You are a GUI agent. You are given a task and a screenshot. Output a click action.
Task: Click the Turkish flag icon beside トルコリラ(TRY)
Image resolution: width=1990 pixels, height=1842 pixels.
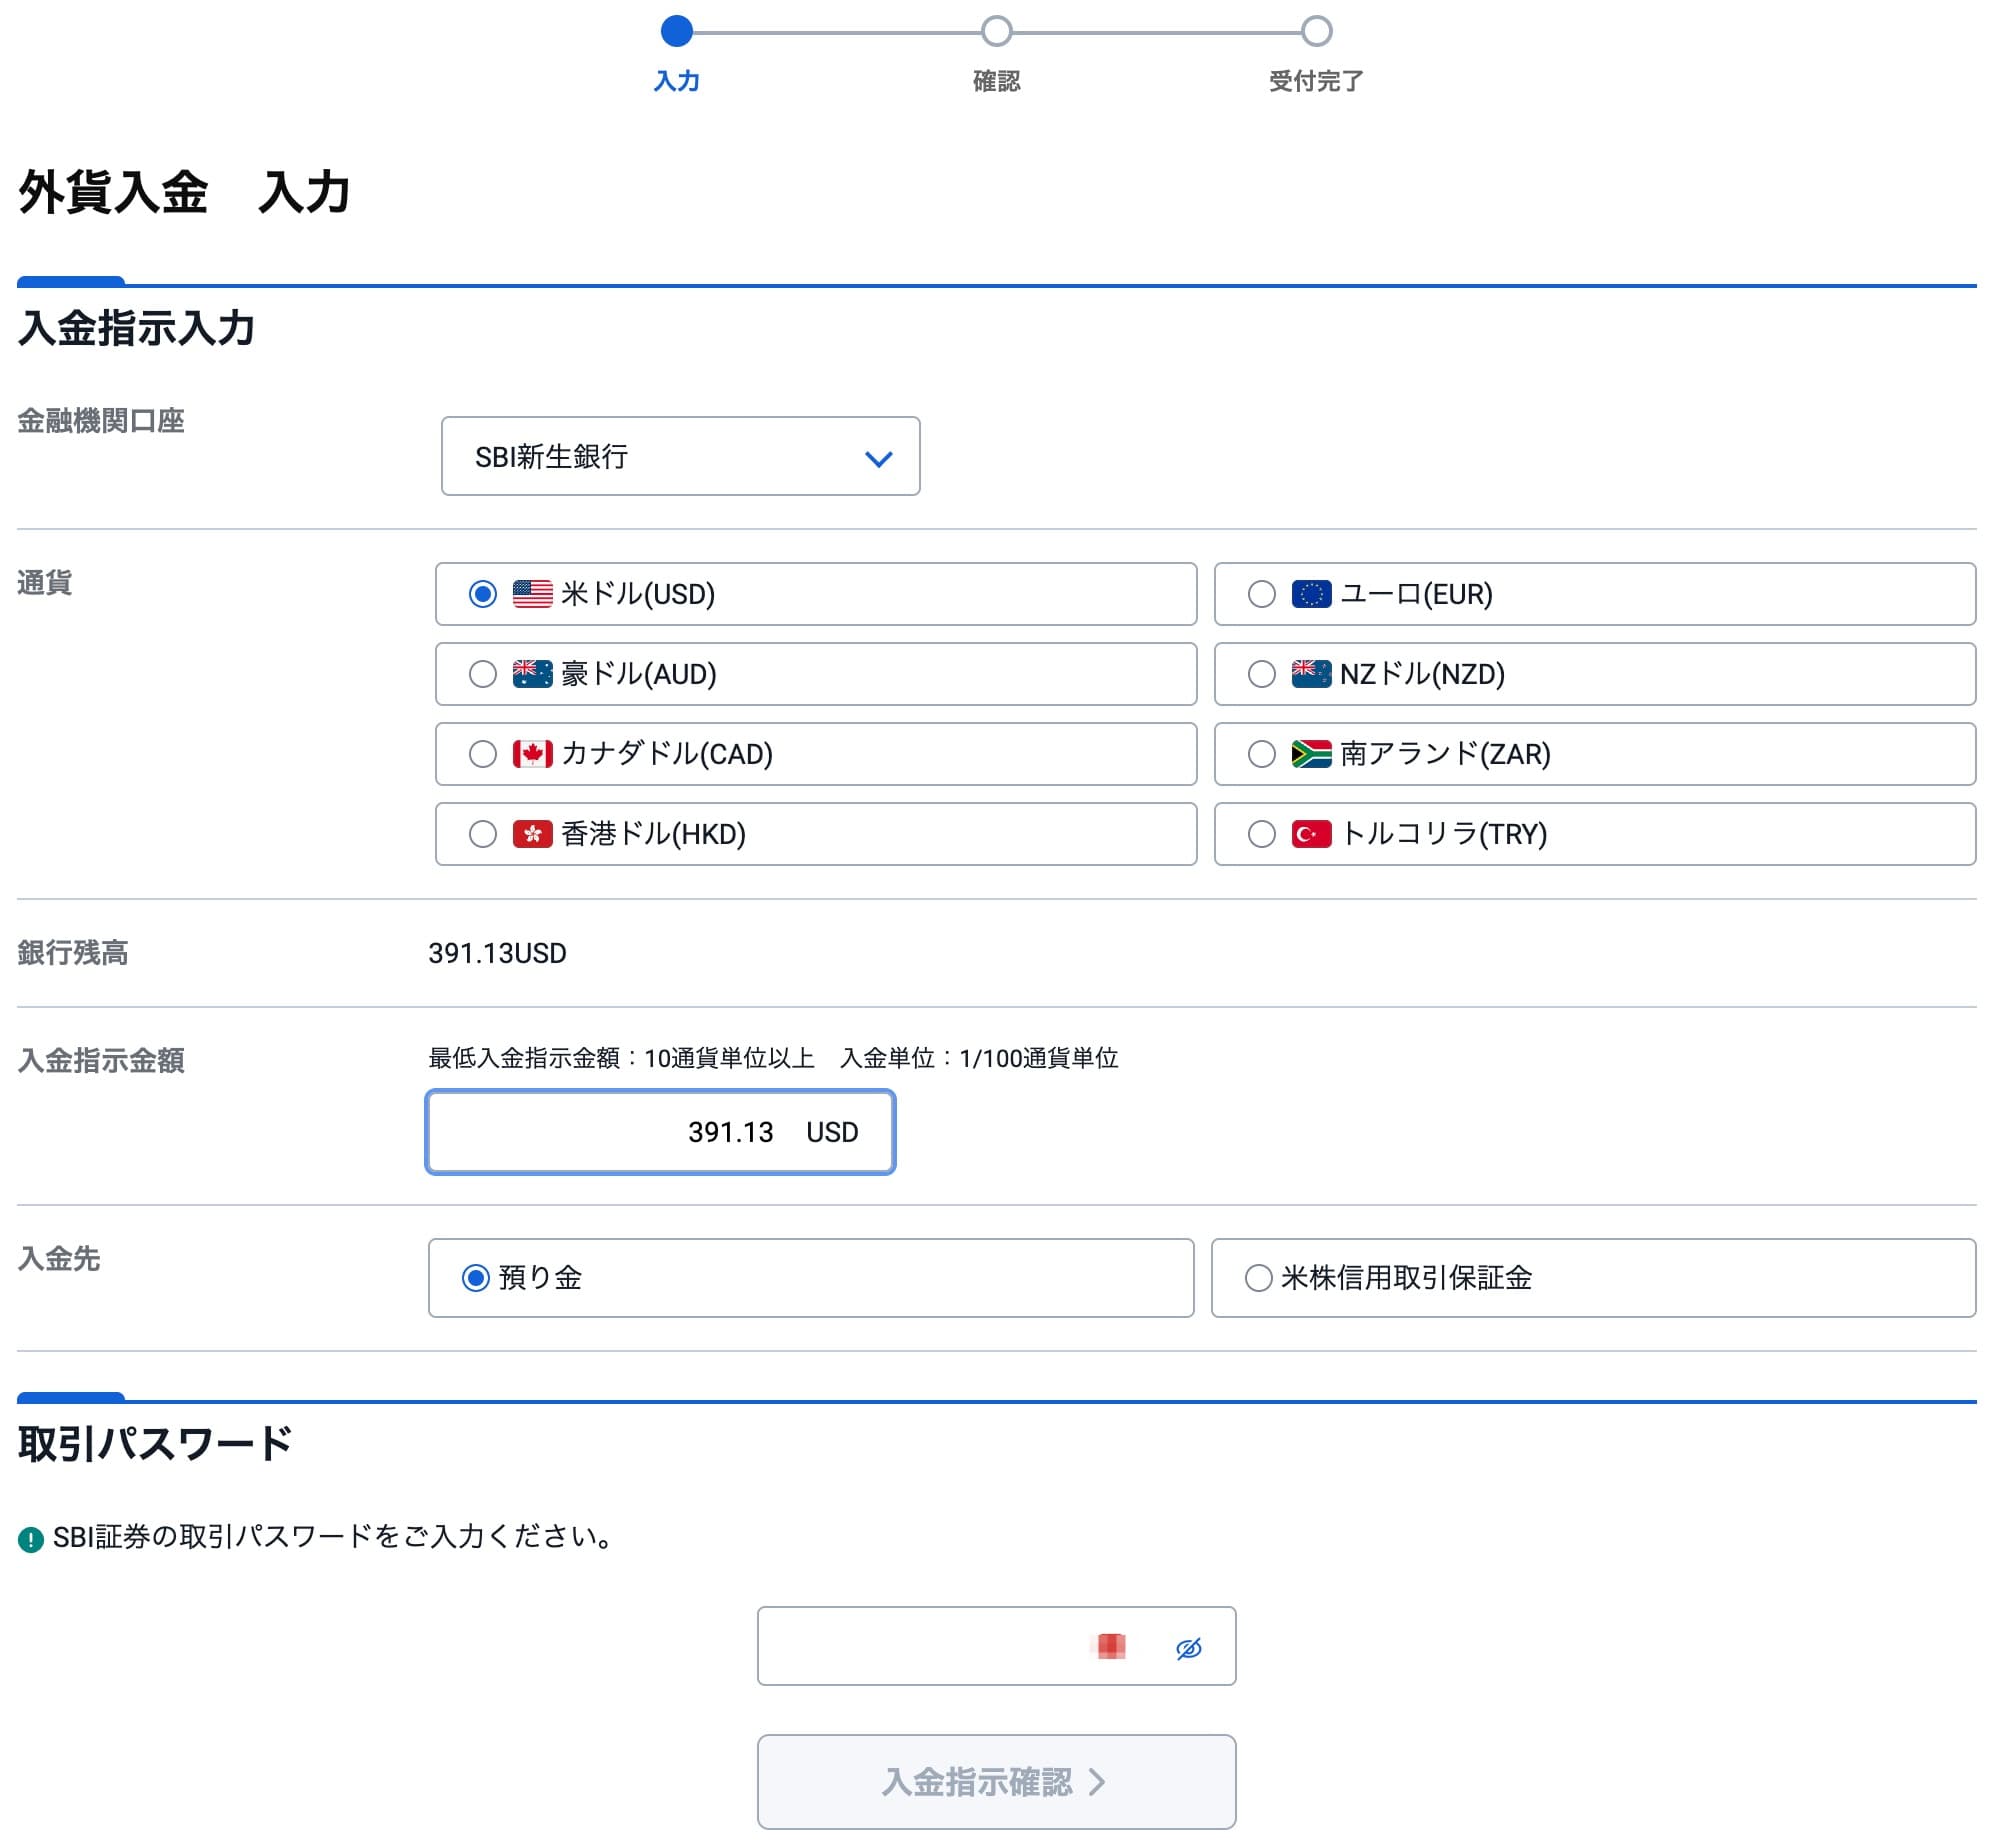click(1311, 835)
